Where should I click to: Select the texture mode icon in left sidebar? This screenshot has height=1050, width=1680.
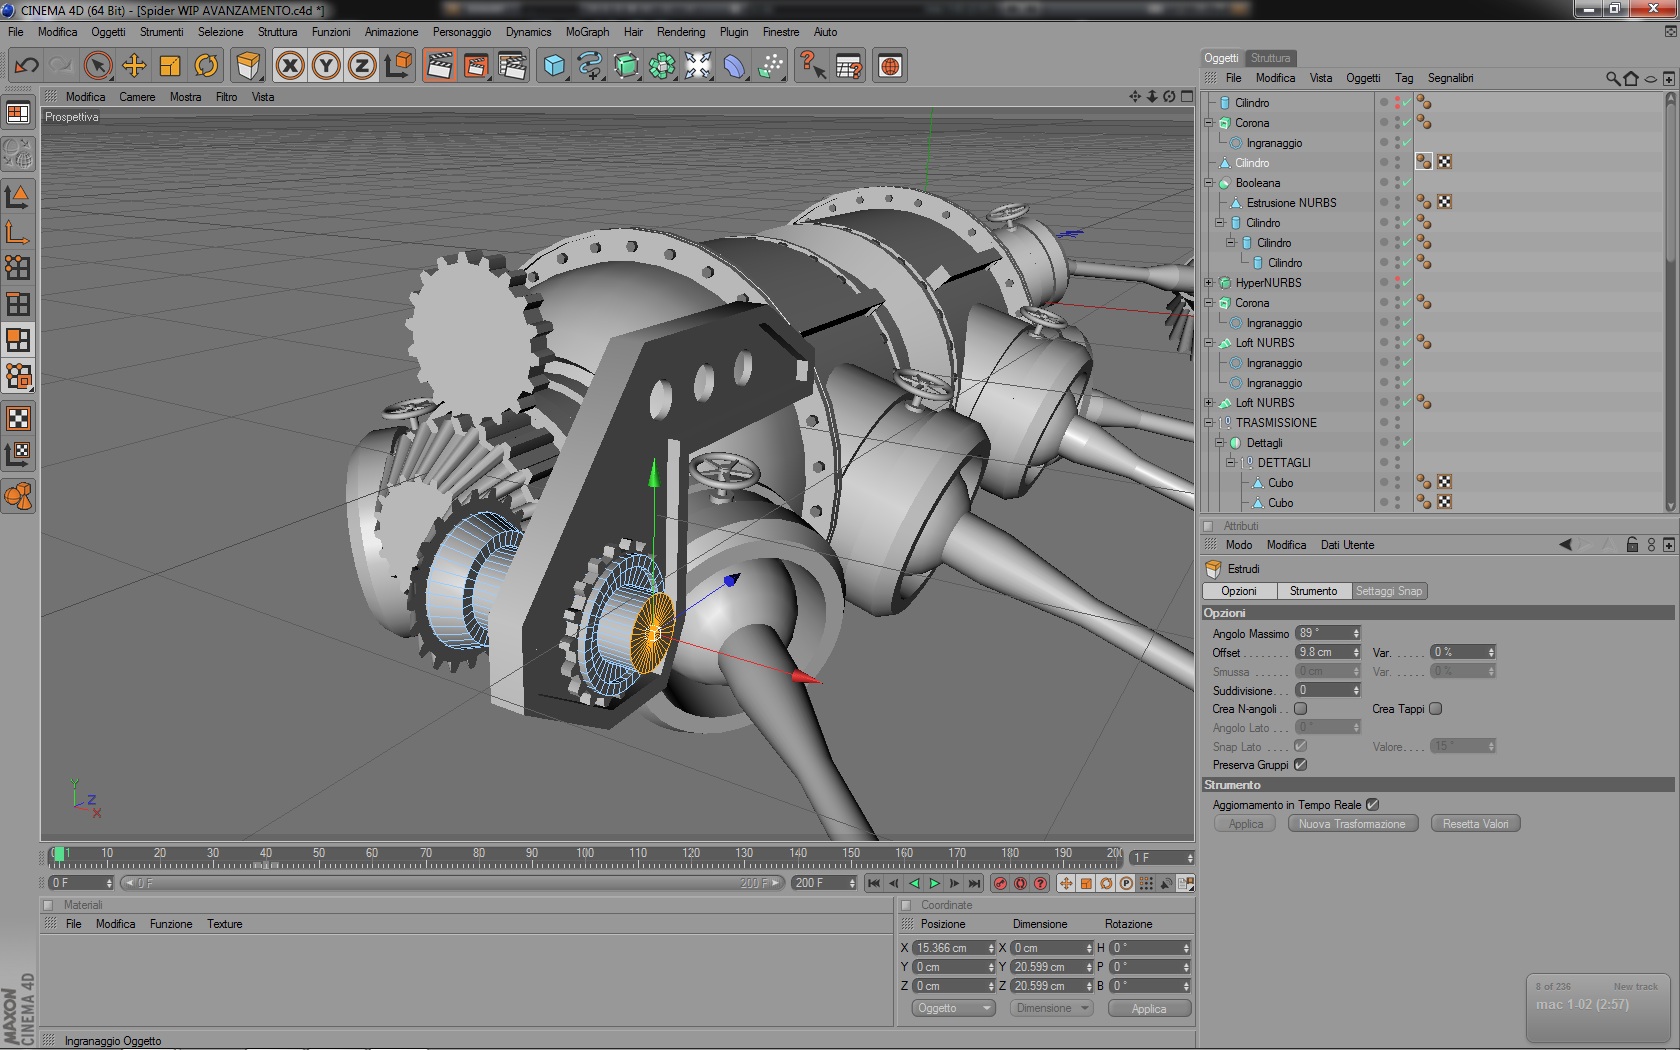click(x=18, y=418)
